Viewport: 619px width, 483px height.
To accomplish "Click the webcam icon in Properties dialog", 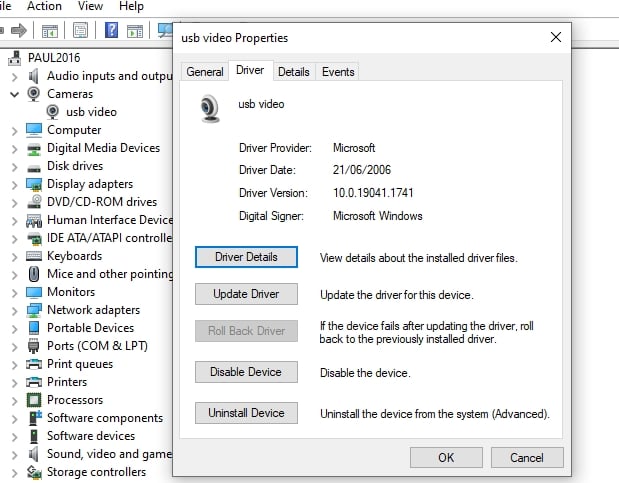I will (x=209, y=109).
